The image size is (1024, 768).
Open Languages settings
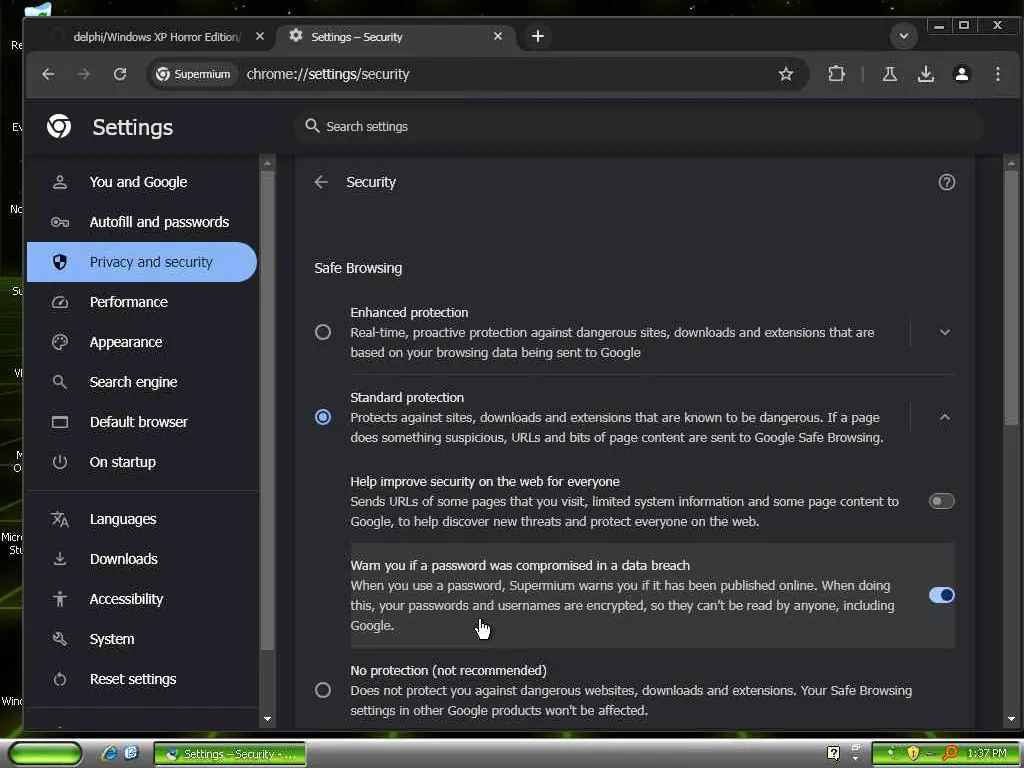142,519
